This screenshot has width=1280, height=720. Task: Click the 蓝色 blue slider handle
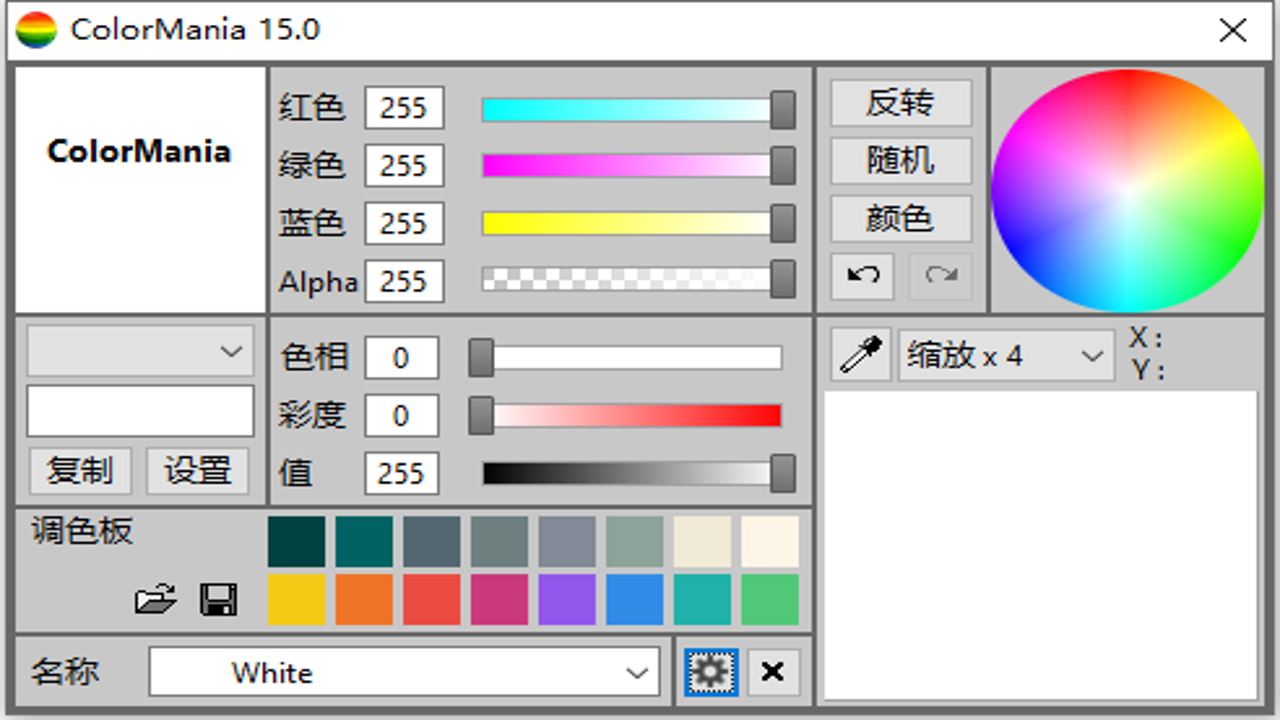783,223
